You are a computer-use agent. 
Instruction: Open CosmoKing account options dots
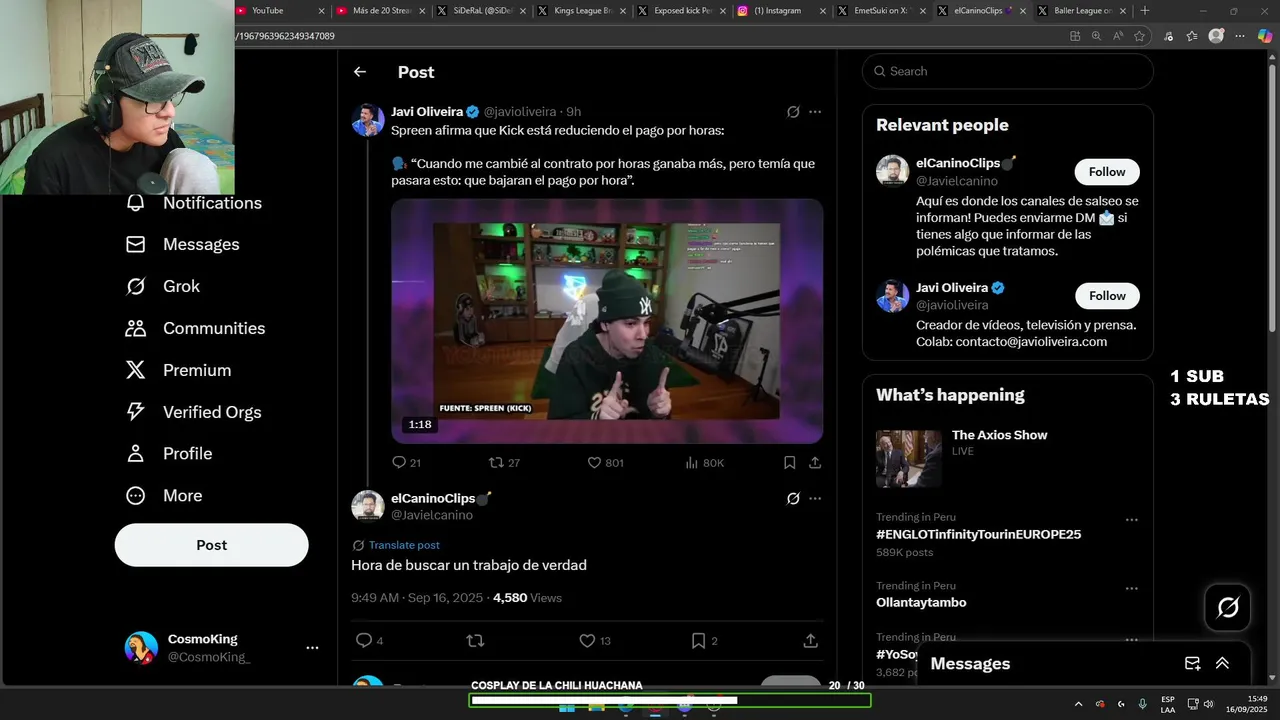pos(312,648)
